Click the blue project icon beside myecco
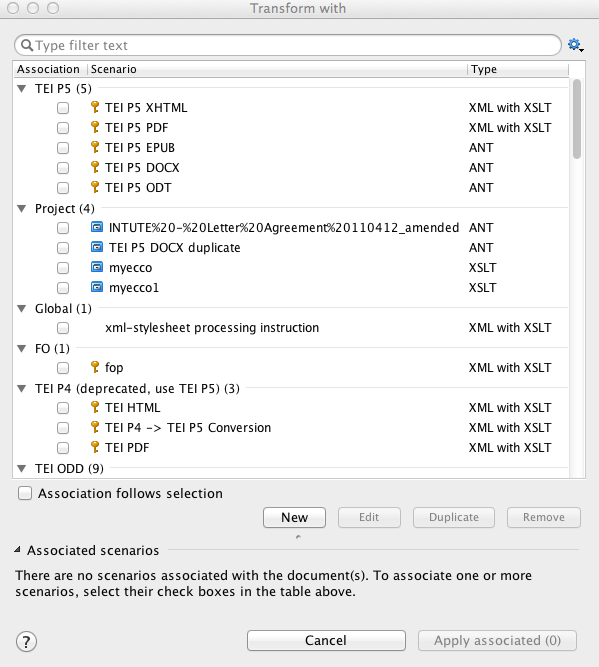This screenshot has width=599, height=667. point(97,267)
